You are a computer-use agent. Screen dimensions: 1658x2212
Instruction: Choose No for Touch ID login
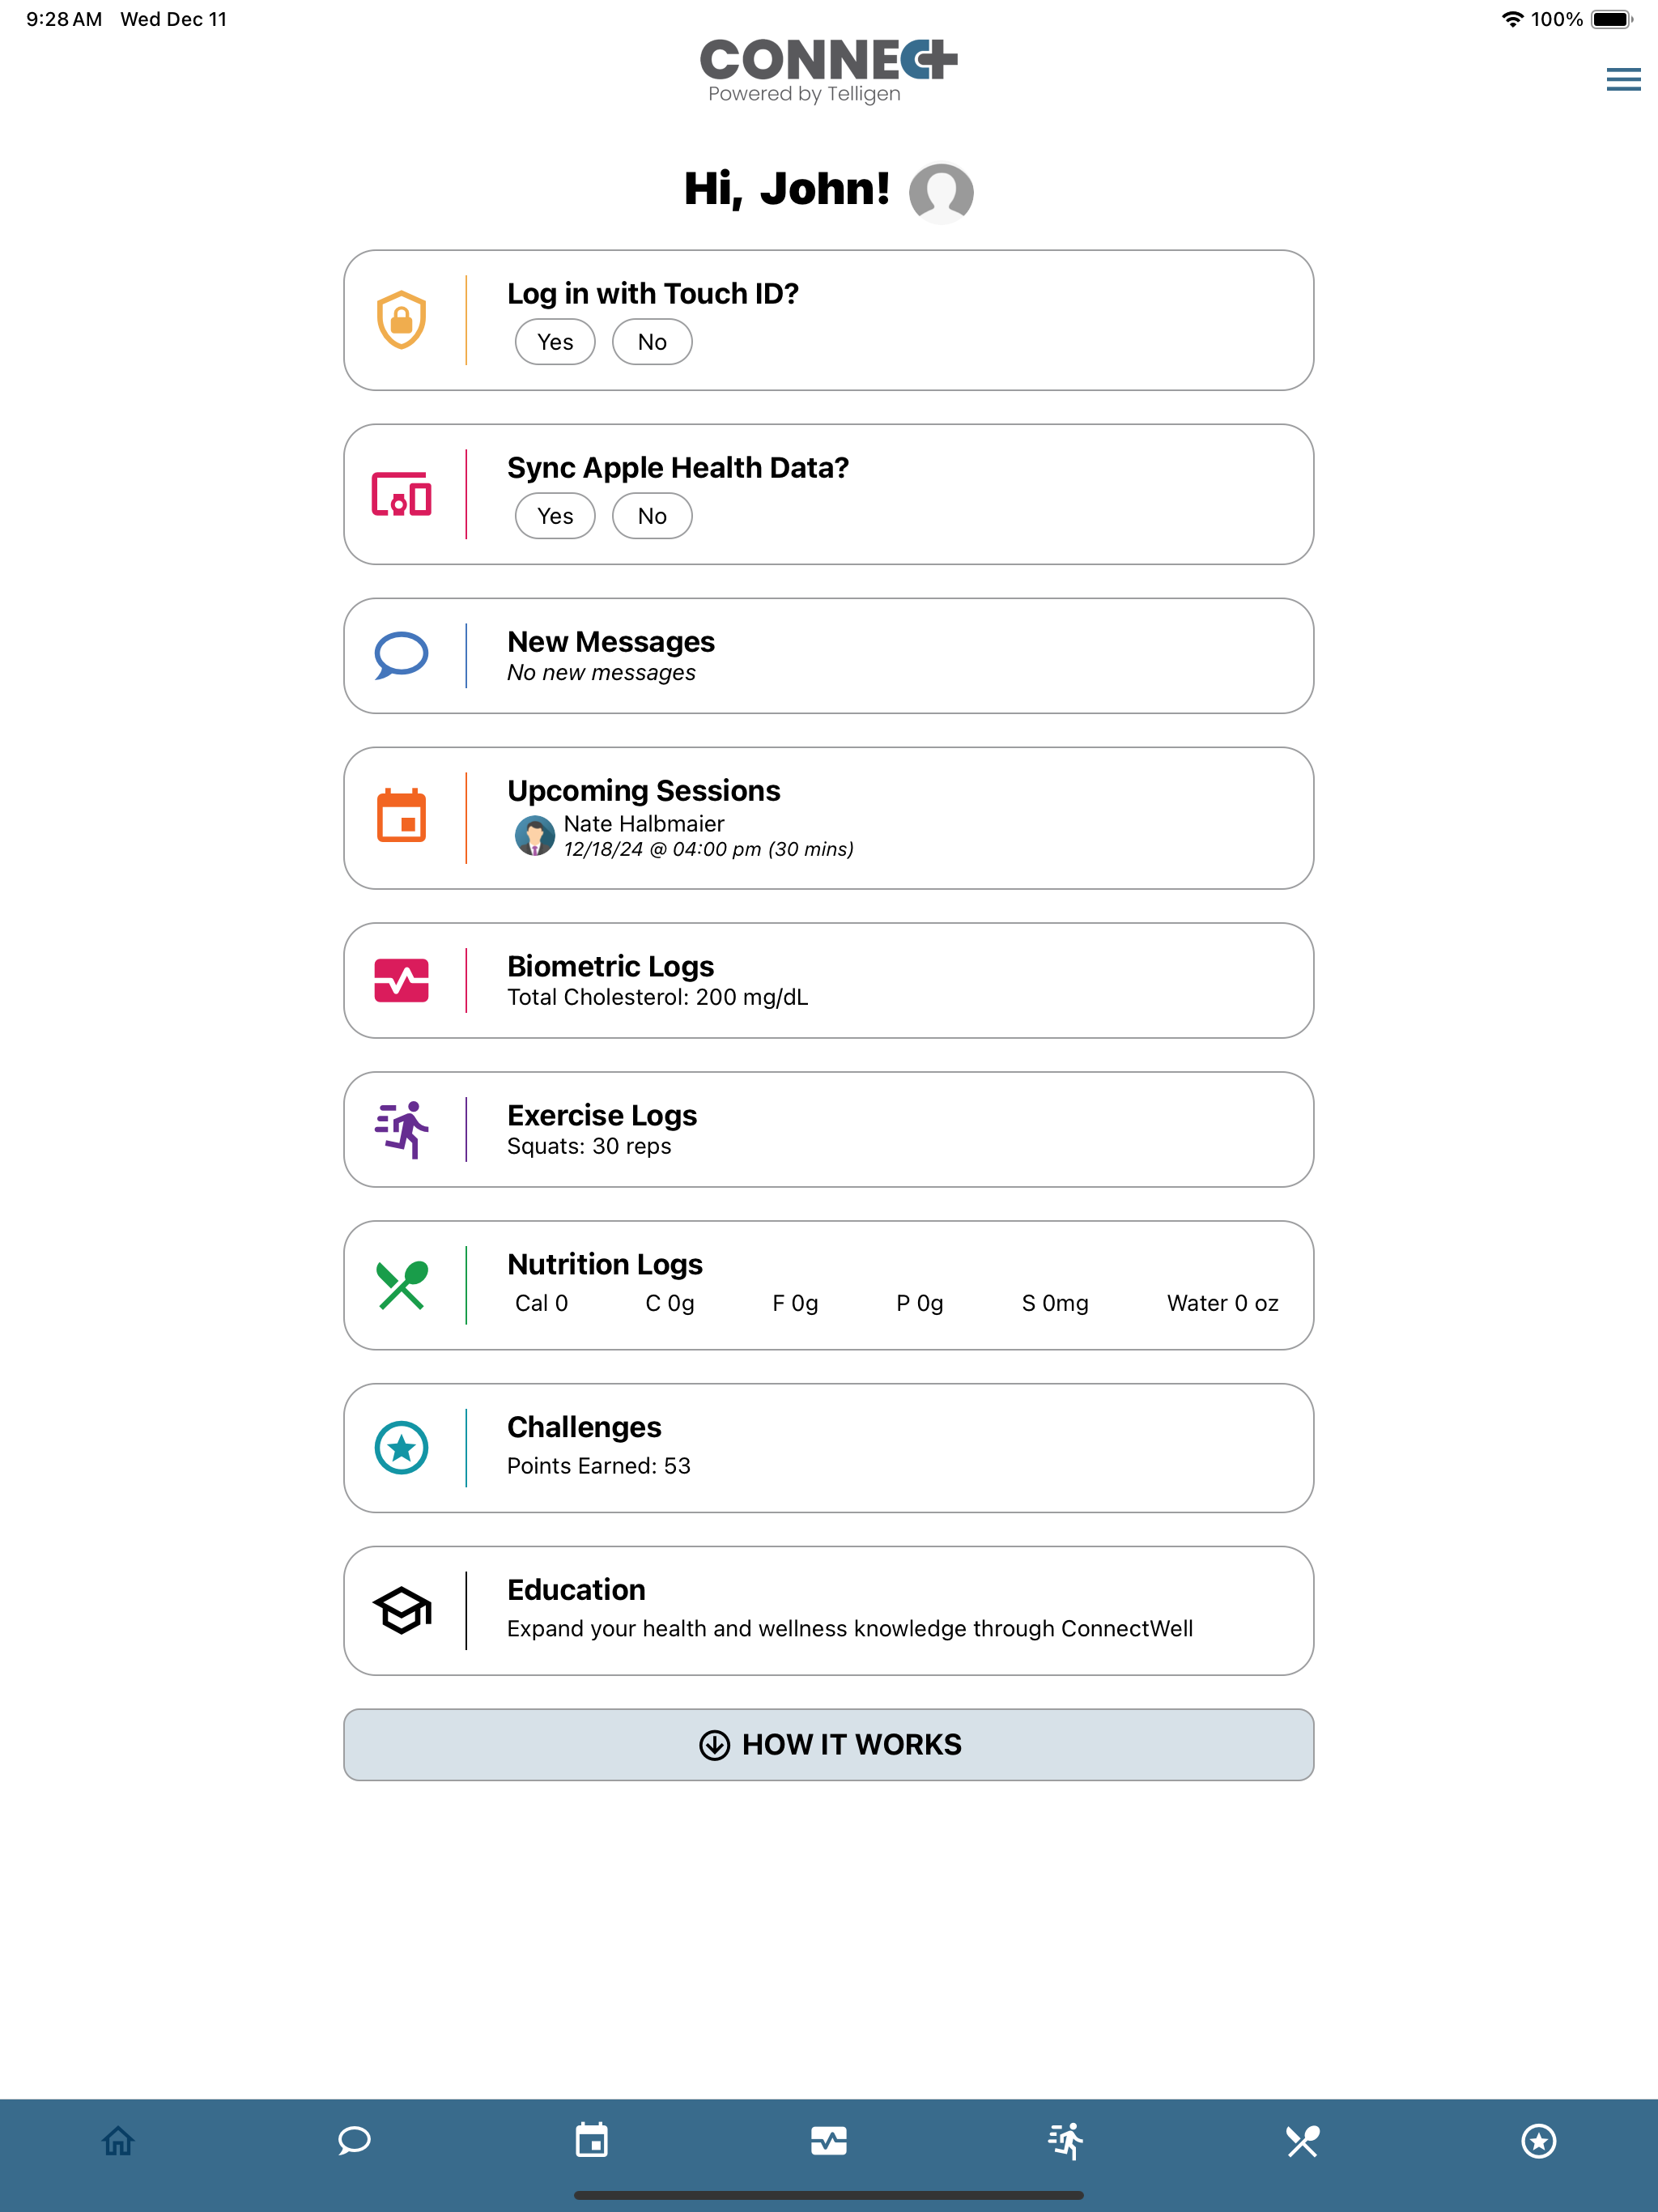pyautogui.click(x=652, y=342)
